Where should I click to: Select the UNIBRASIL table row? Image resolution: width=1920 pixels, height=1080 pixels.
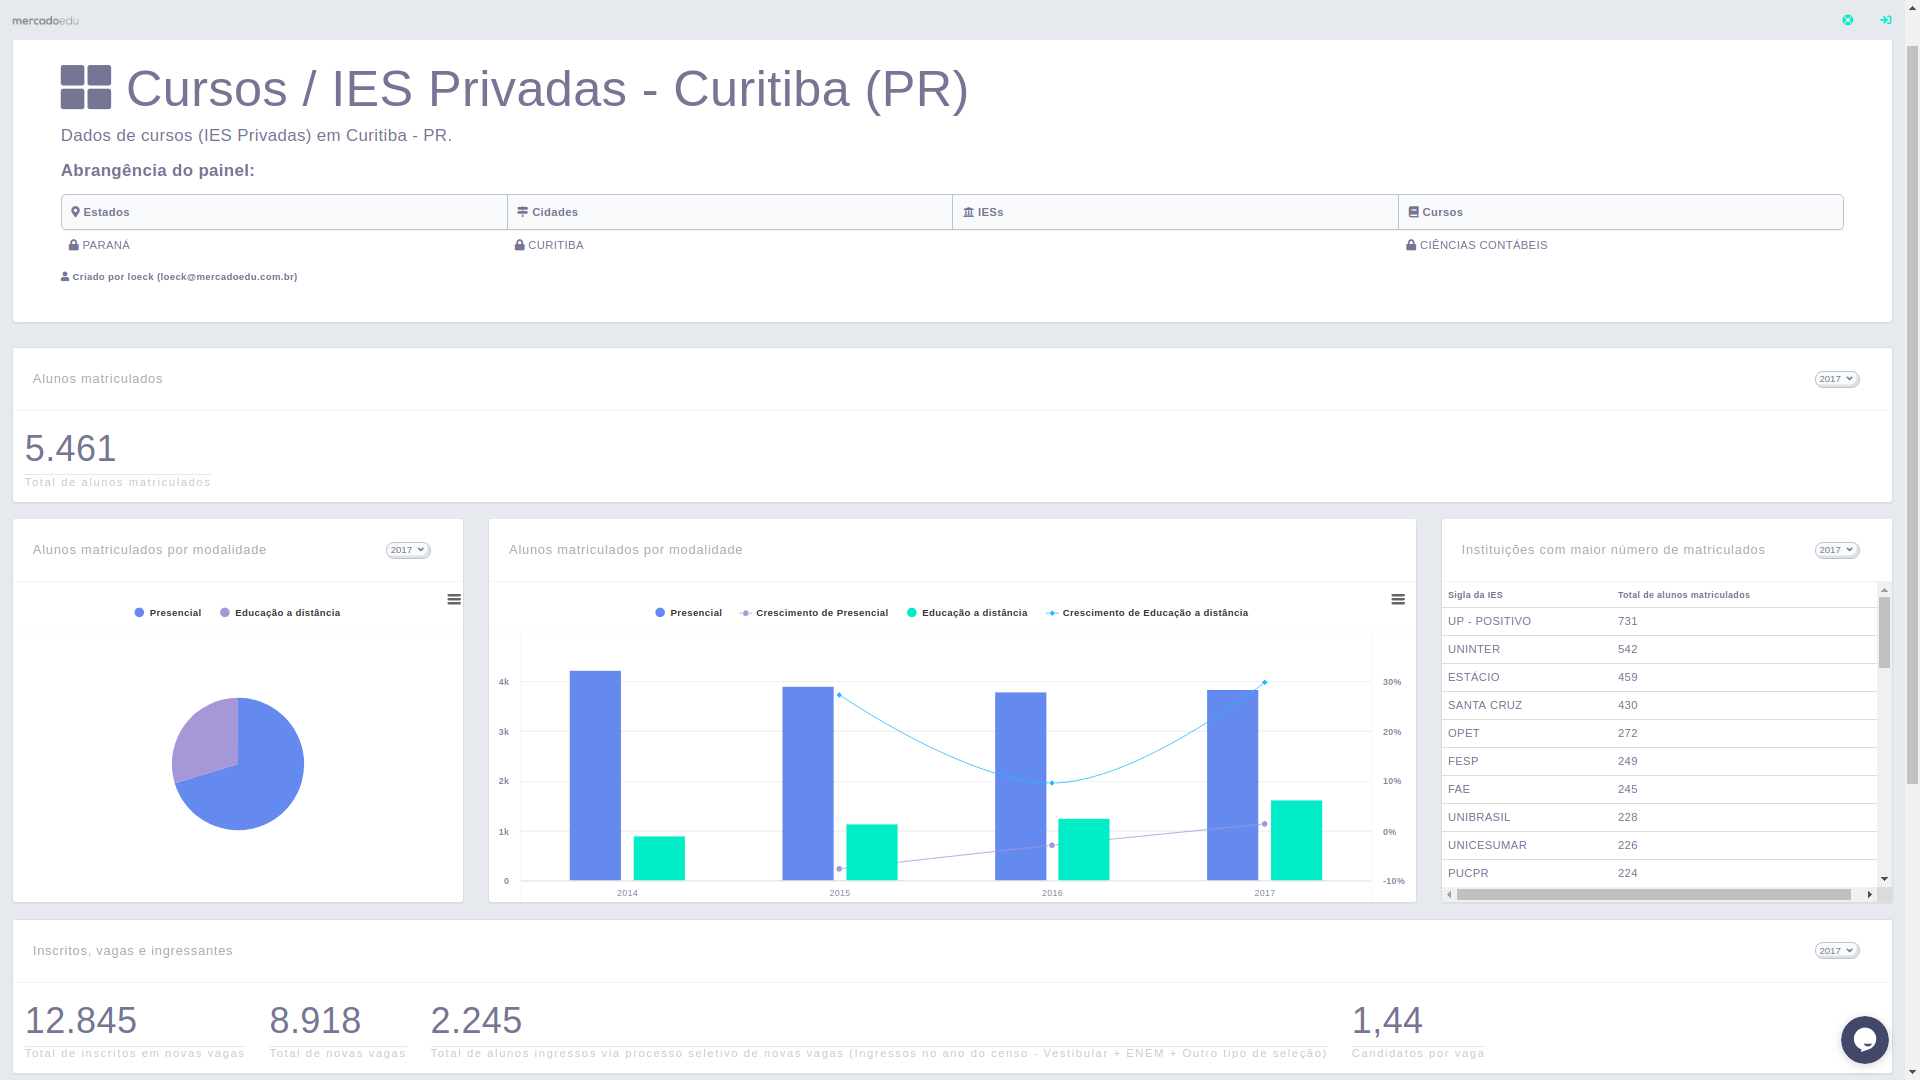[x=1659, y=818]
